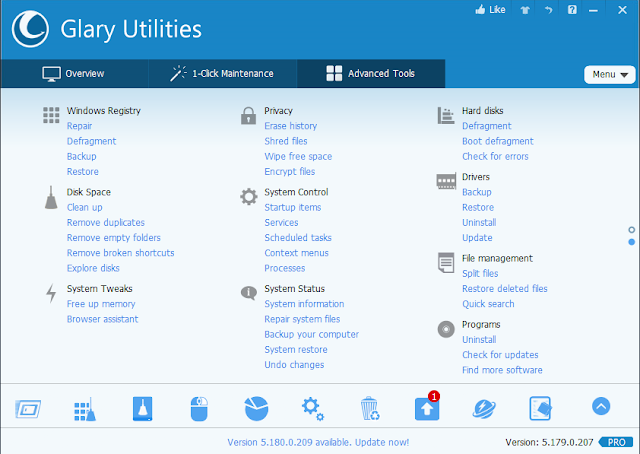Screen dimensions: 640x454
Task: Open Restore deleted files link
Action: pos(504,289)
